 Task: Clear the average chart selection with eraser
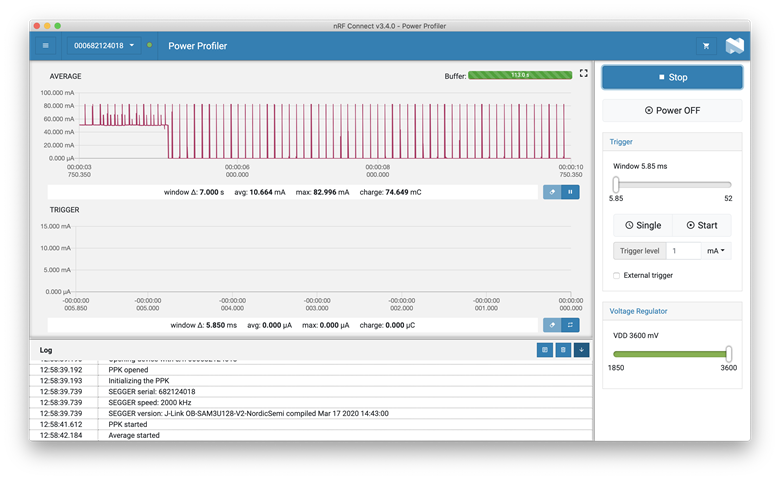pos(552,192)
